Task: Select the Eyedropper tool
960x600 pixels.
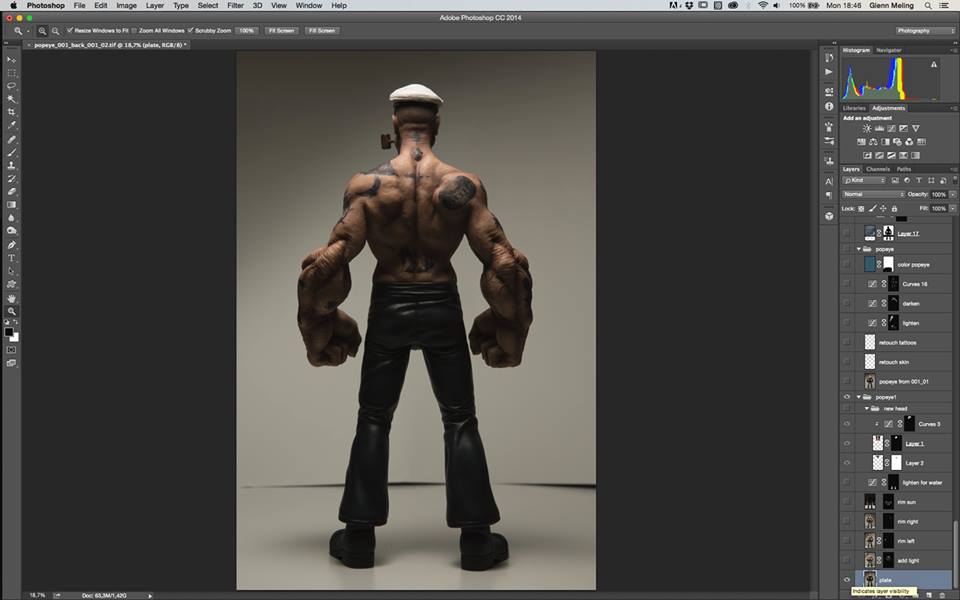Action: pos(12,125)
